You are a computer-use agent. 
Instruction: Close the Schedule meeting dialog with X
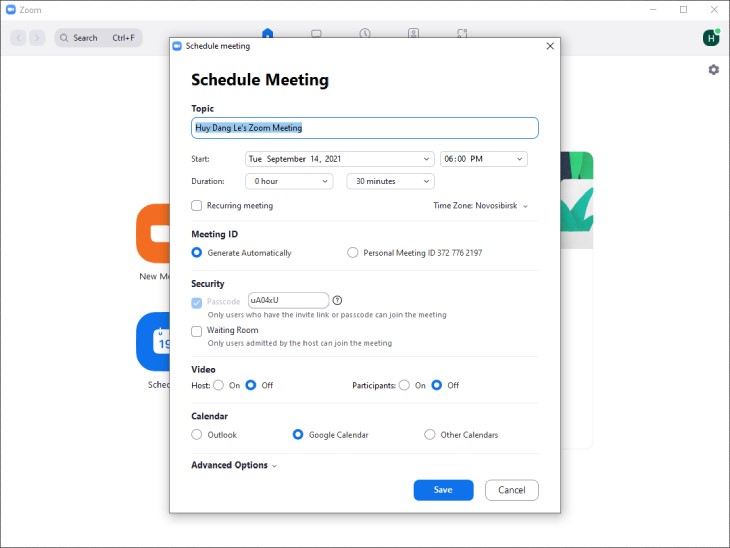tap(549, 46)
